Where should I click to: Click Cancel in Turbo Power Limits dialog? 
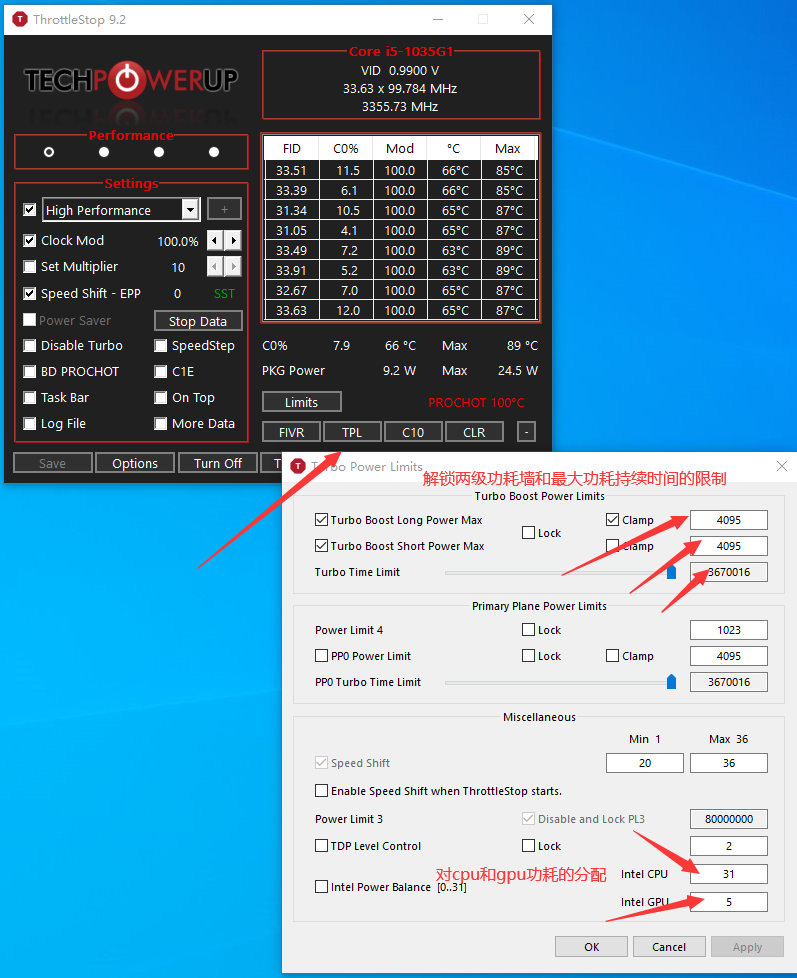[669, 947]
